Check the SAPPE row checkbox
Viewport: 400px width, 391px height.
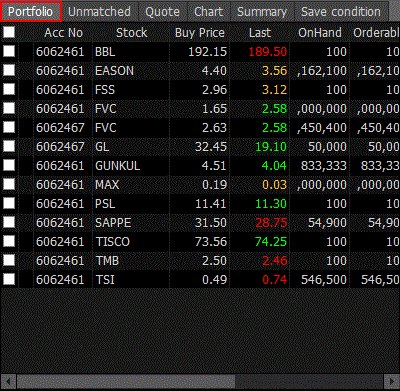click(x=9, y=222)
